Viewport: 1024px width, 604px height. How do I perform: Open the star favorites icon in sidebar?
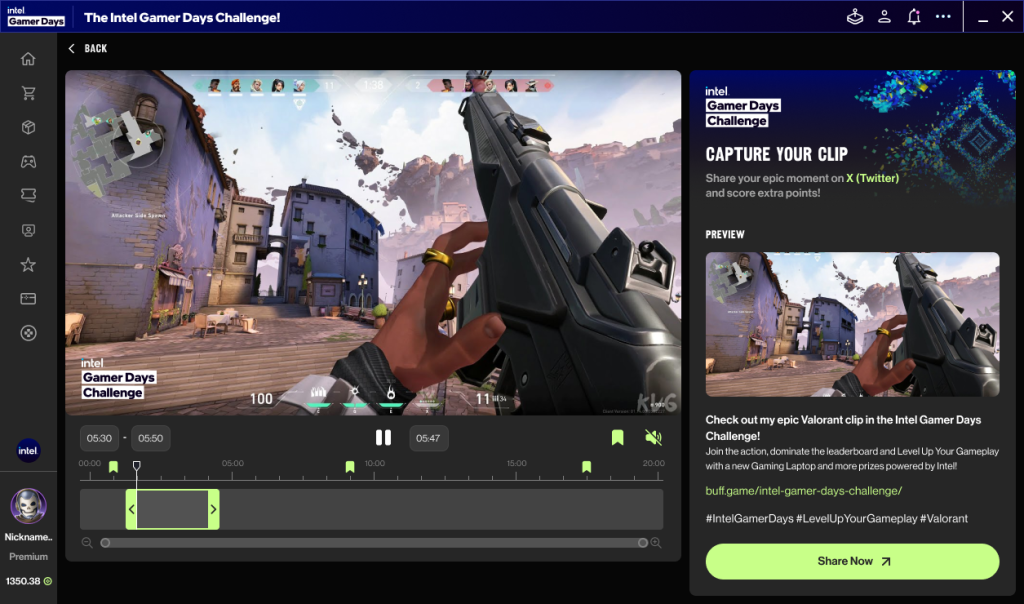28,265
